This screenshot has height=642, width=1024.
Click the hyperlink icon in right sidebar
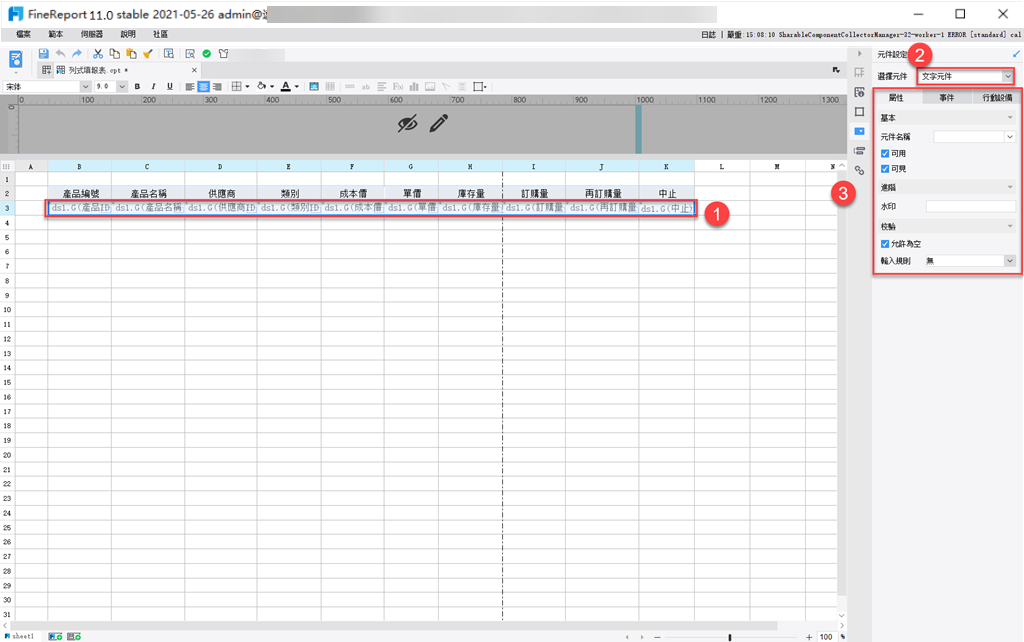coord(859,170)
